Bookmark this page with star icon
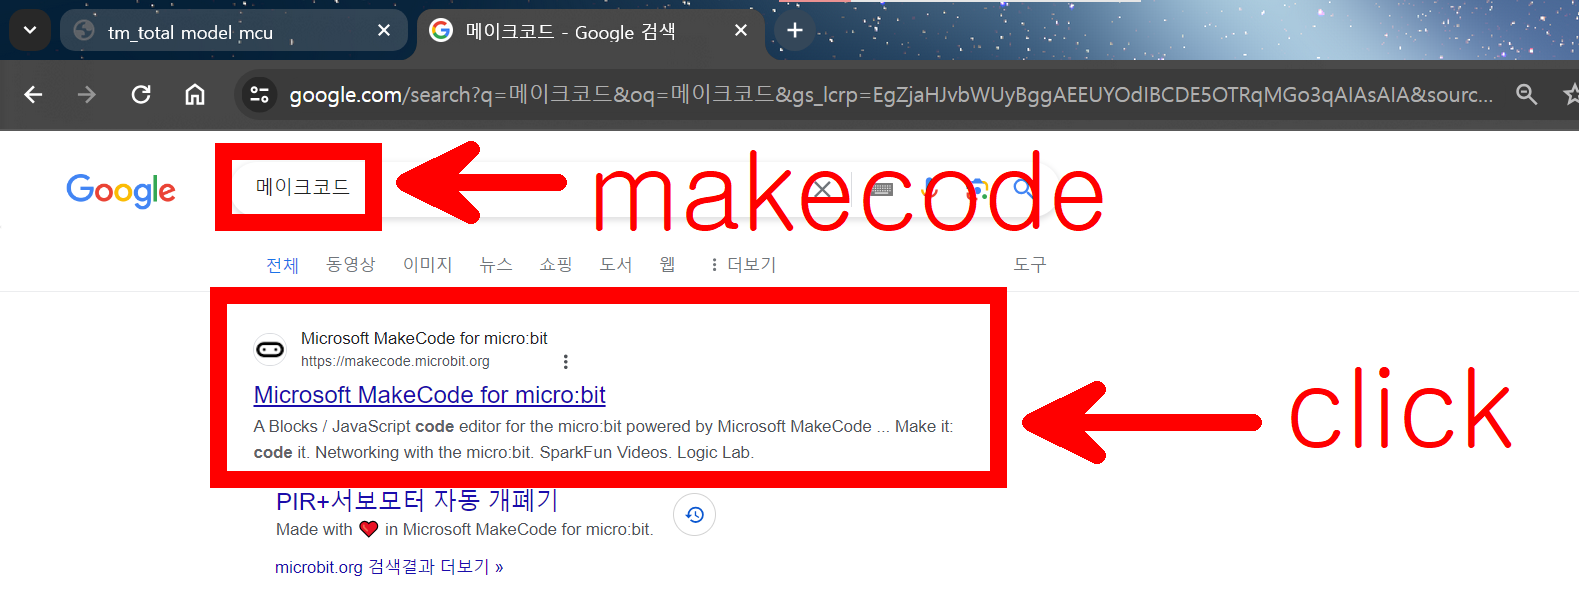Viewport: 1579px width, 608px height. pyautogui.click(x=1571, y=95)
